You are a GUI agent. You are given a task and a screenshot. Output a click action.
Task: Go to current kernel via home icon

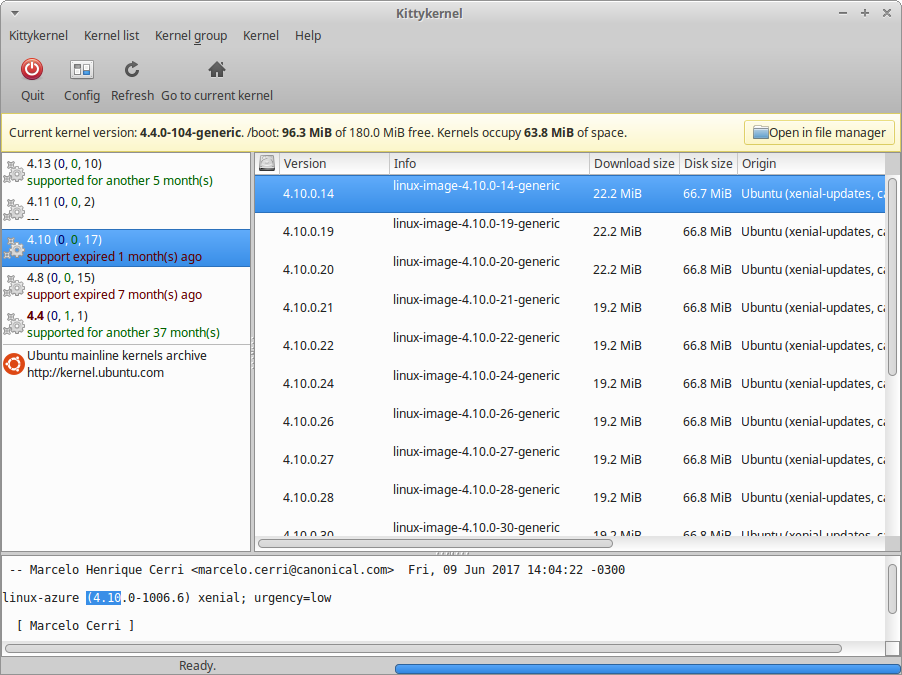[x=217, y=69]
